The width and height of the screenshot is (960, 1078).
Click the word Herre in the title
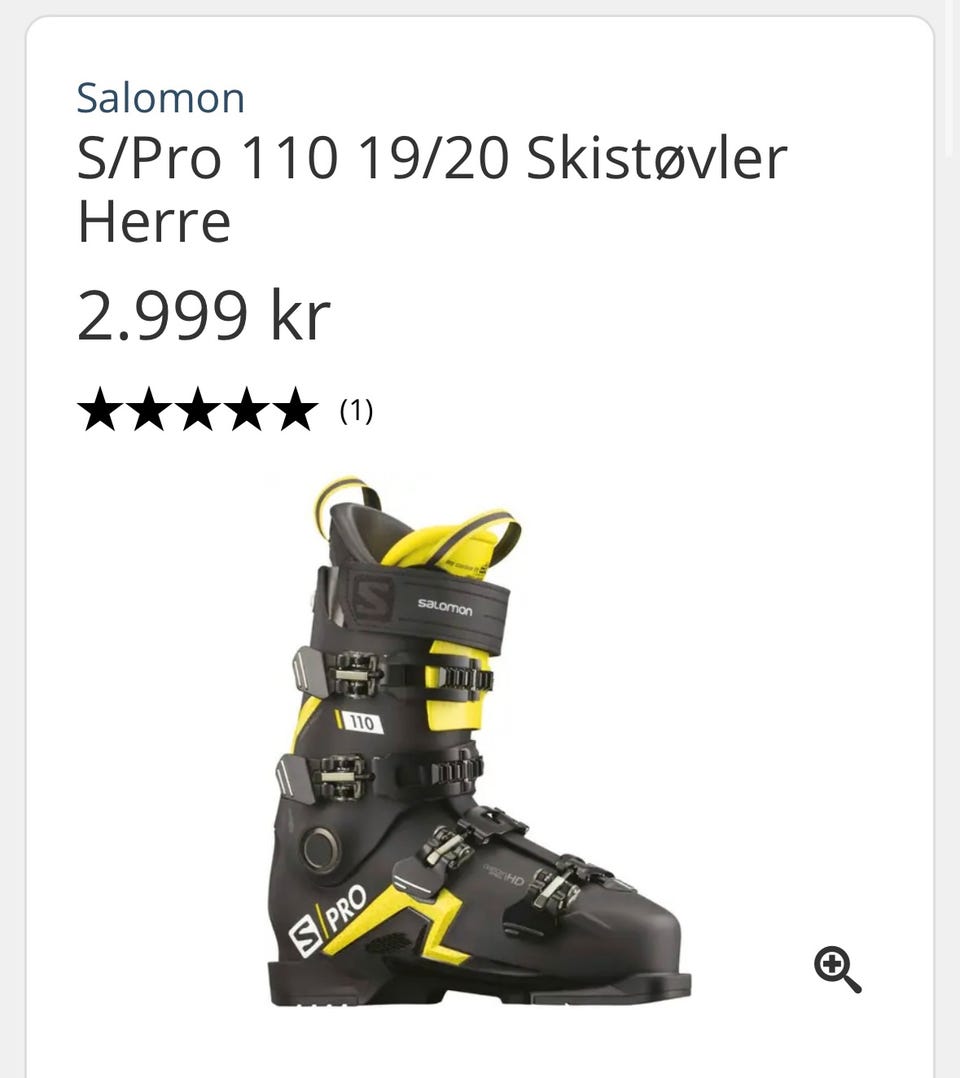pos(154,221)
